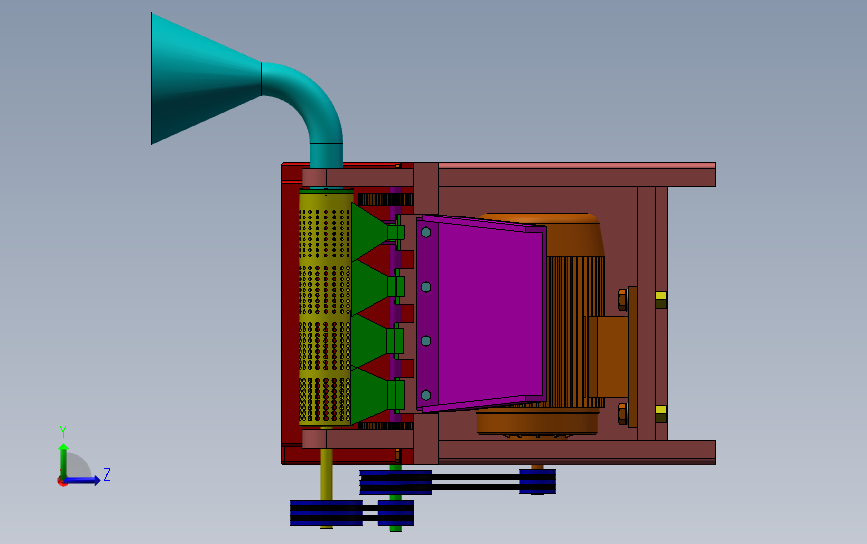Select the topmost green cone nozzle
Image resolution: width=867 pixels, height=544 pixels.
369,232
